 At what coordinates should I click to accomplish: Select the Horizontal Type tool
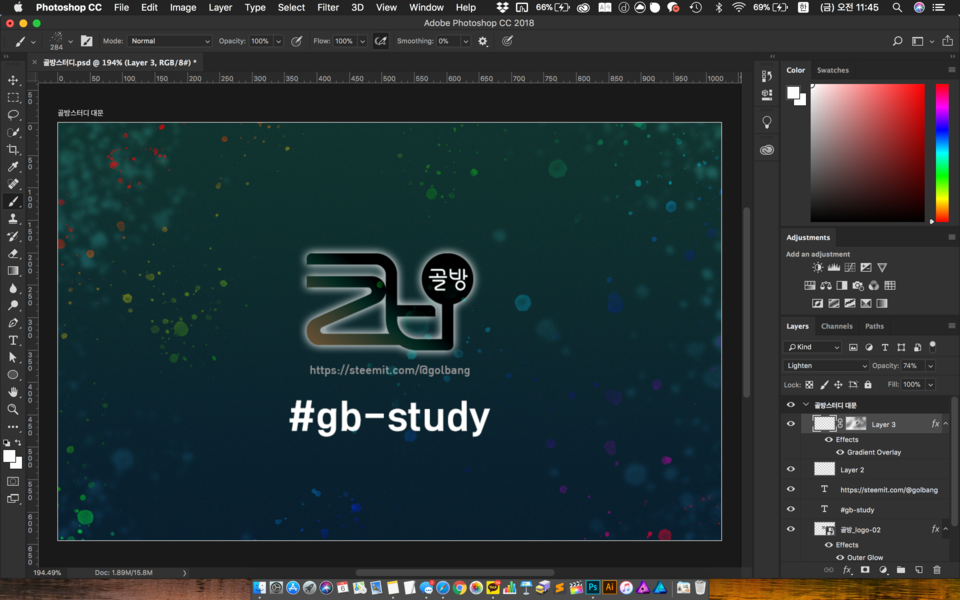click(x=13, y=340)
